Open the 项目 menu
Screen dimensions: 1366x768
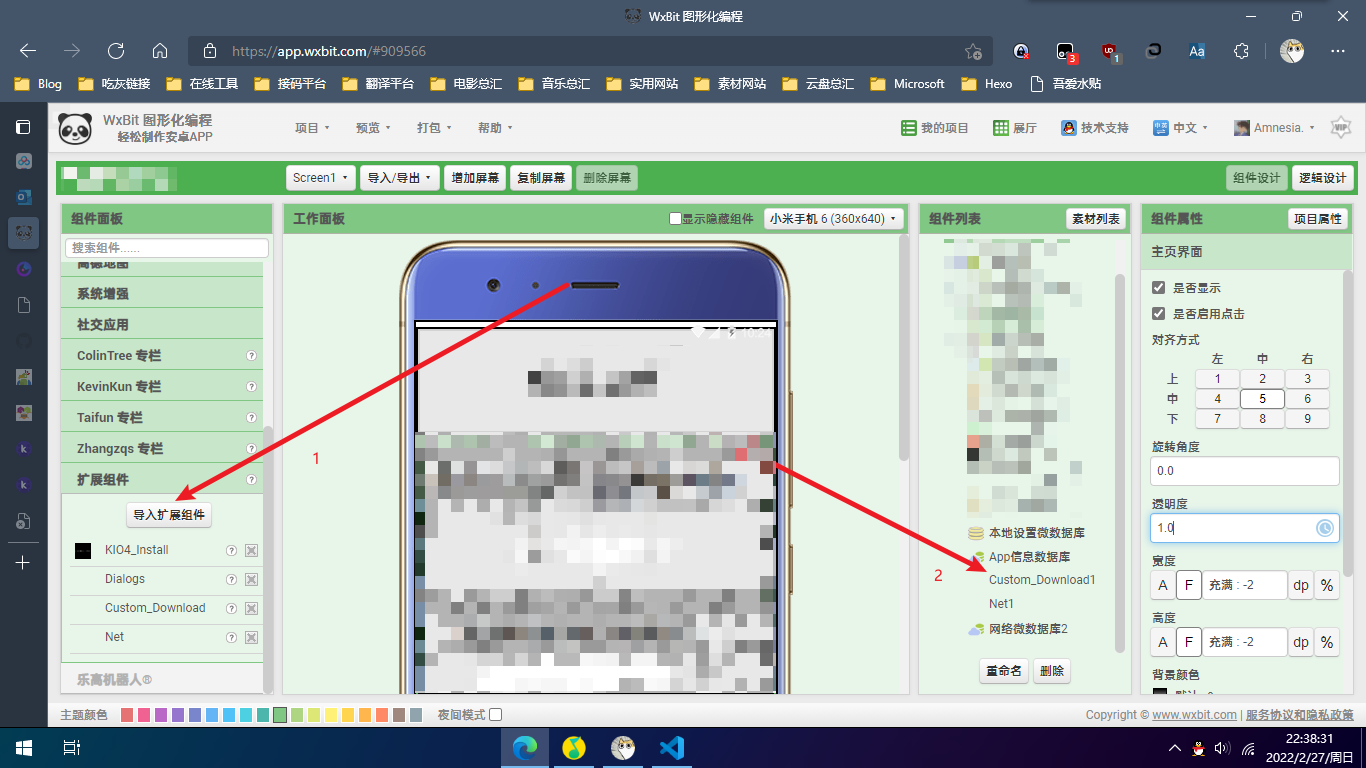pos(311,128)
